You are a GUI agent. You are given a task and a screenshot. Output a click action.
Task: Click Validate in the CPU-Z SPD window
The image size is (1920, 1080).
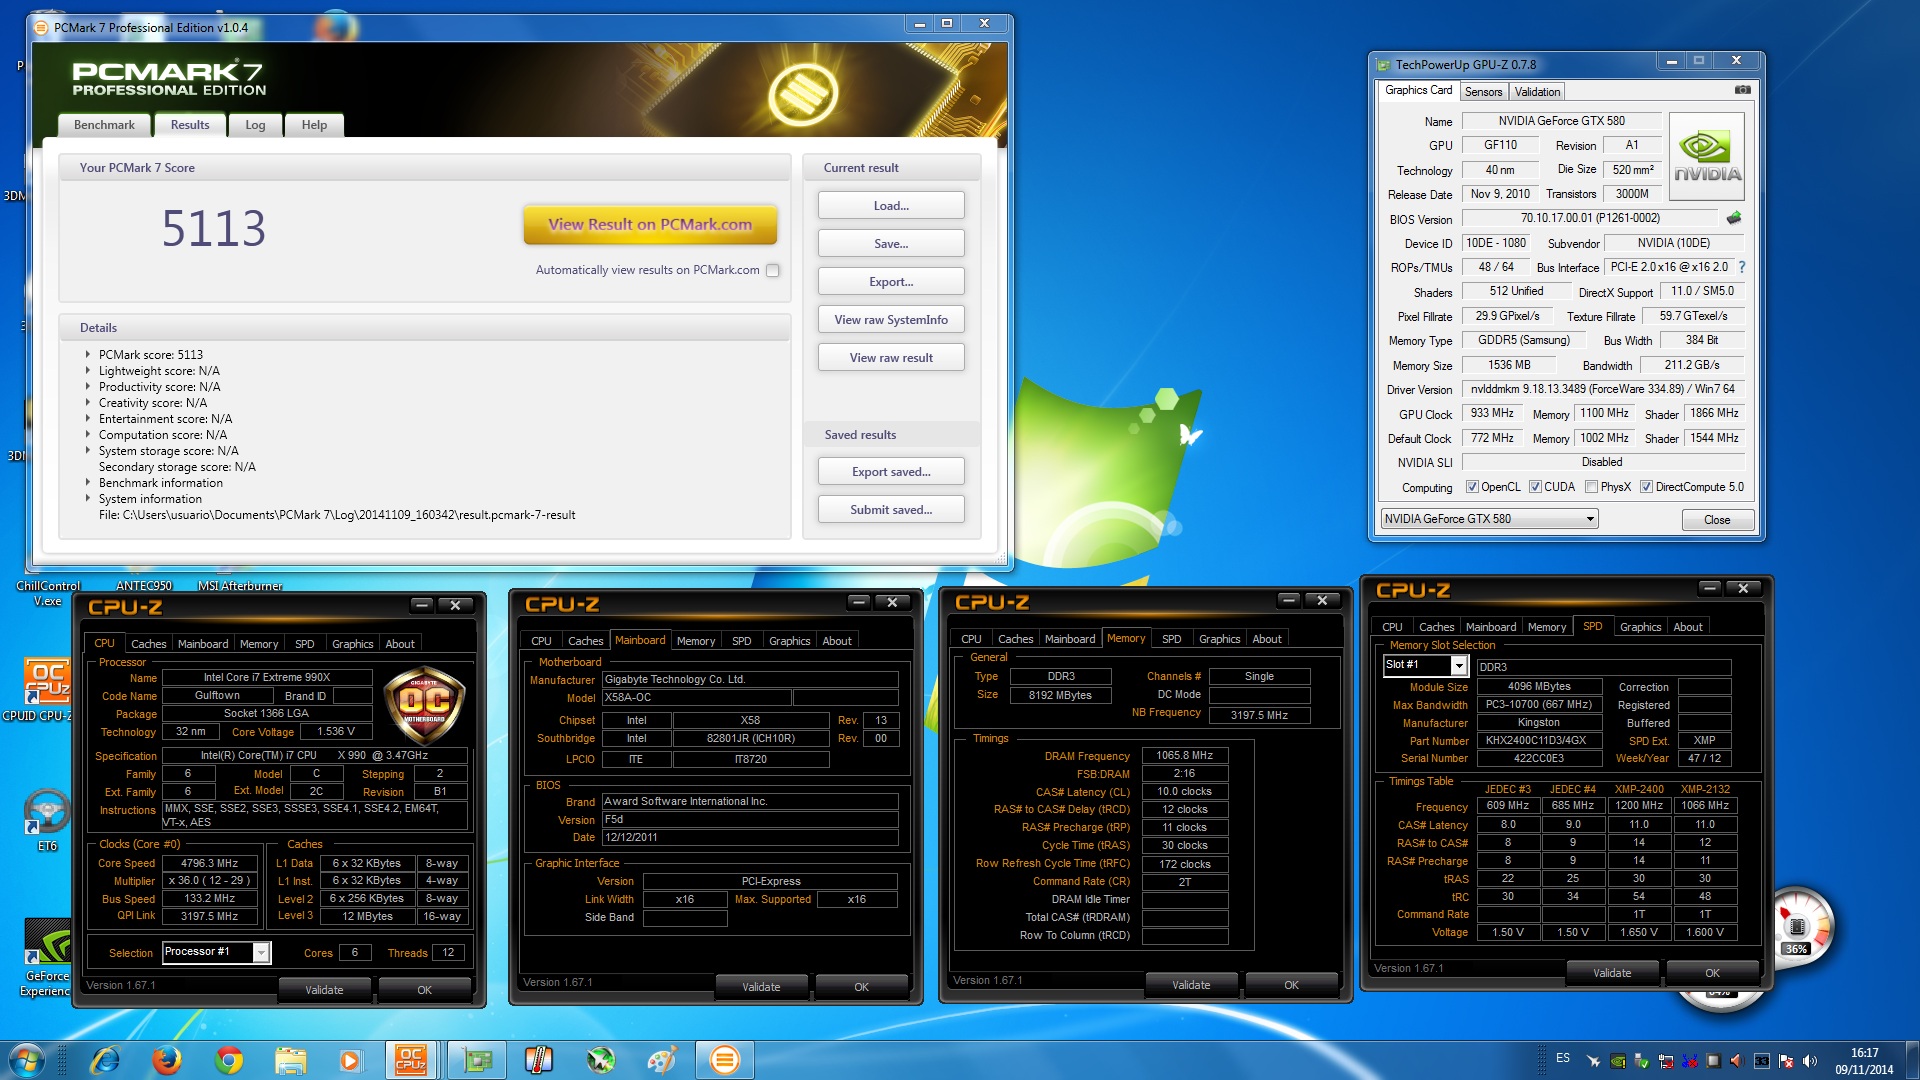coord(1611,973)
